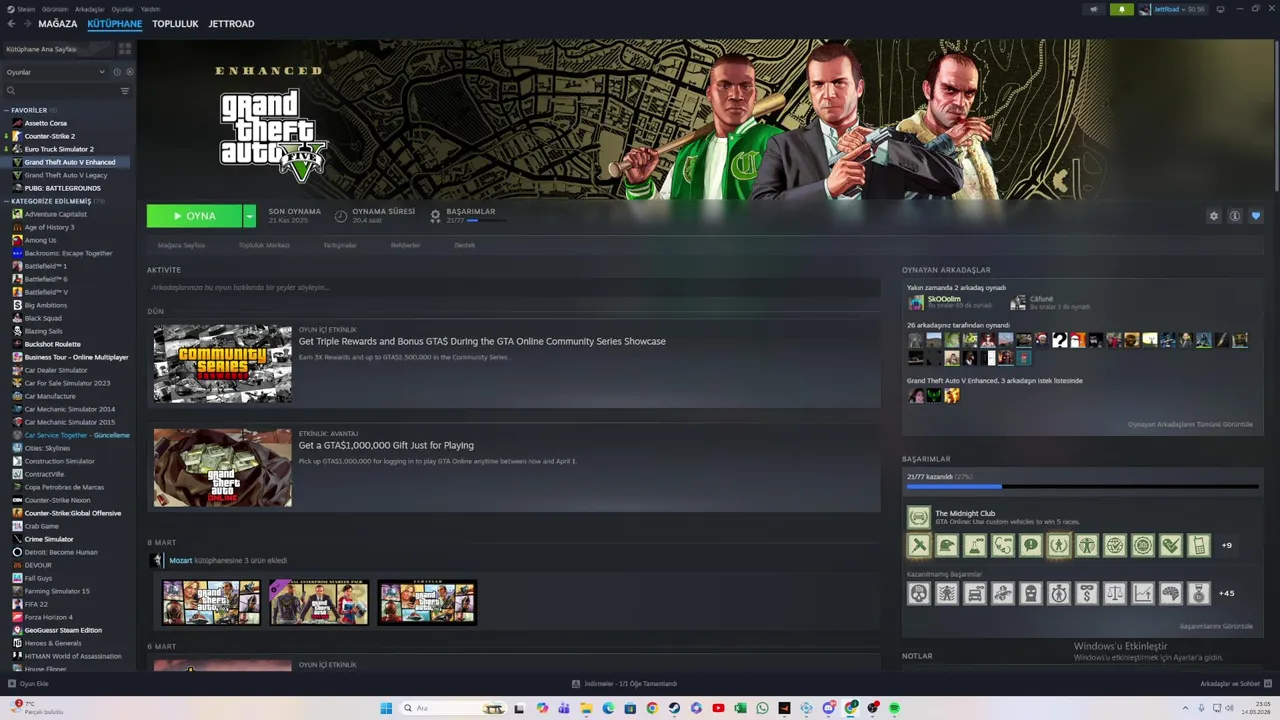Click achievements progress bar under game header
The width and height of the screenshot is (1280, 720).
(486, 220)
